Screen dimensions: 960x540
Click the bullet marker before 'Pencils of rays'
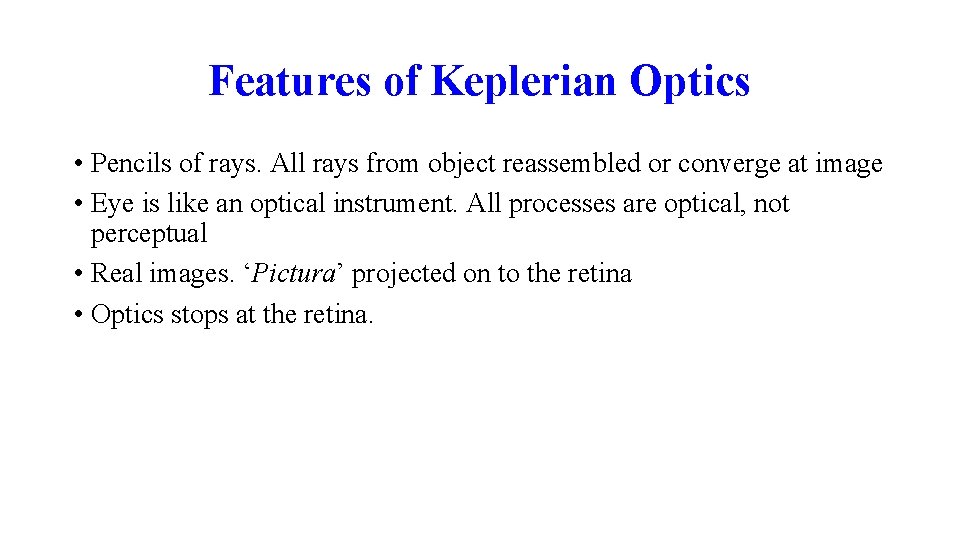[77, 163]
